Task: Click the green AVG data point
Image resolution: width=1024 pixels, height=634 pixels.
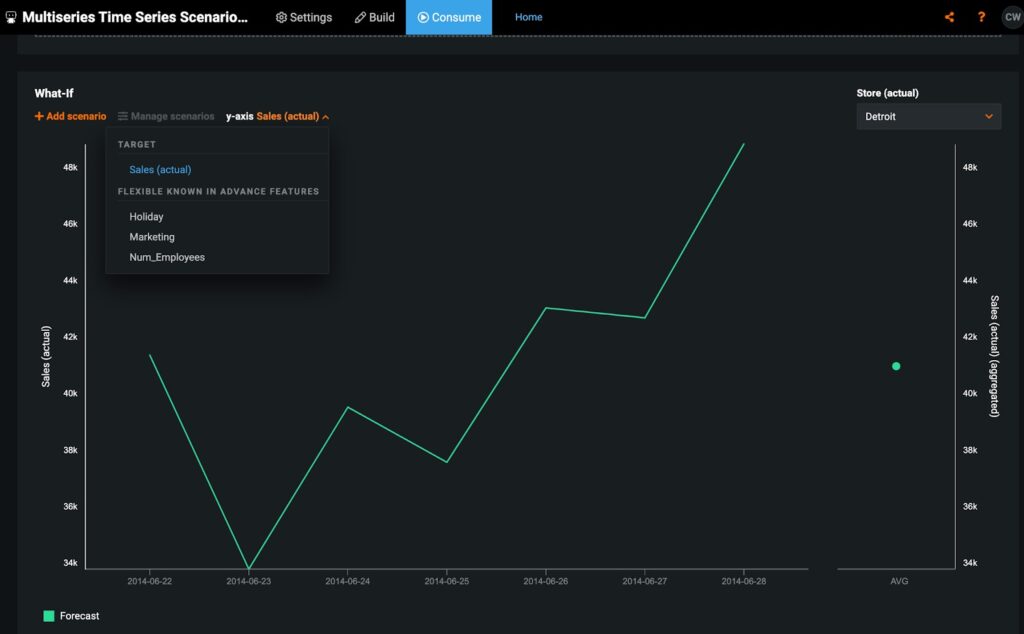Action: click(x=896, y=366)
